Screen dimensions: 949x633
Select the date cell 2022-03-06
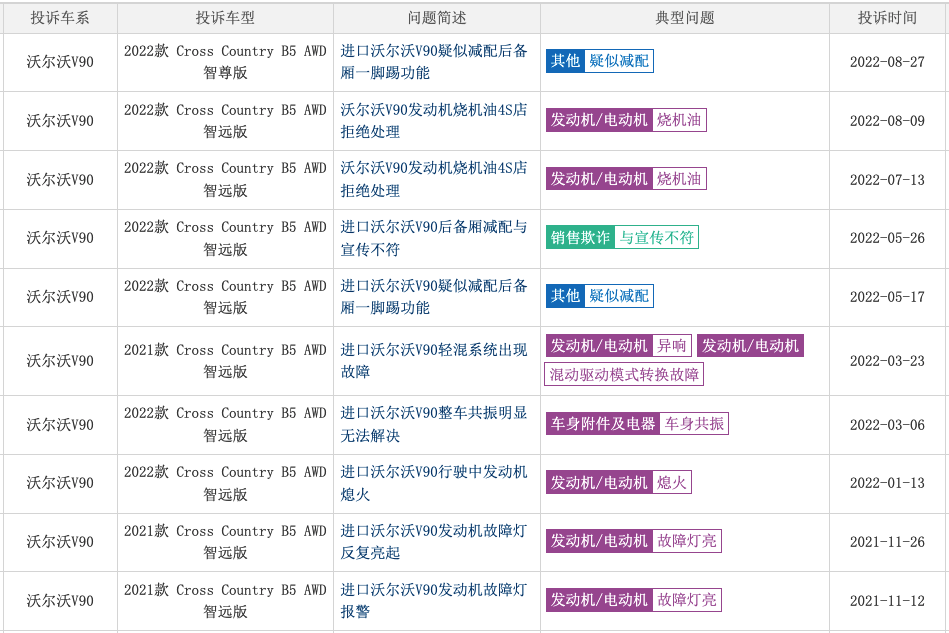click(x=887, y=425)
